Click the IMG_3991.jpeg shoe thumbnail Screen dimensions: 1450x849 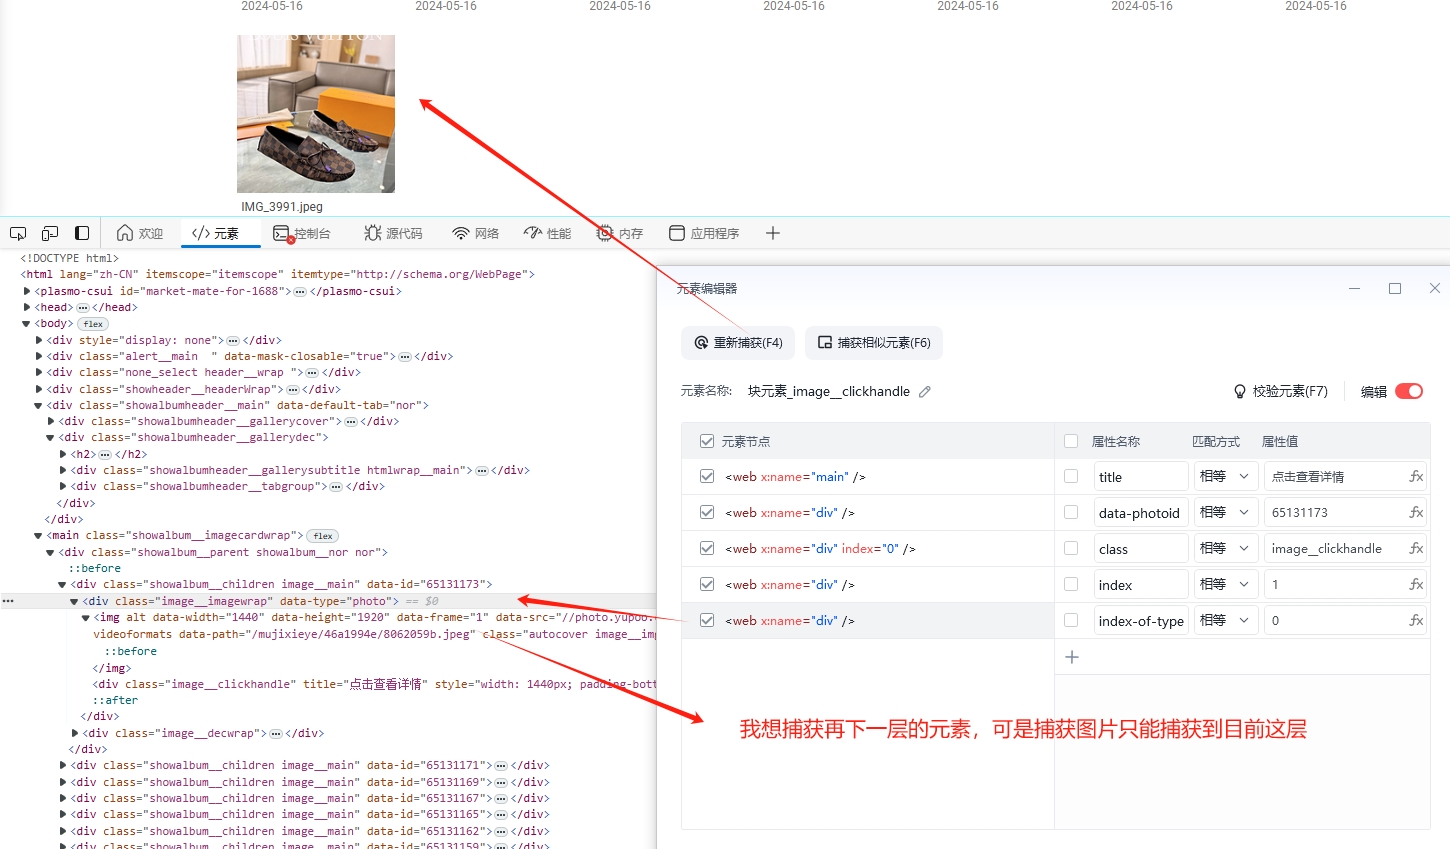coord(316,114)
